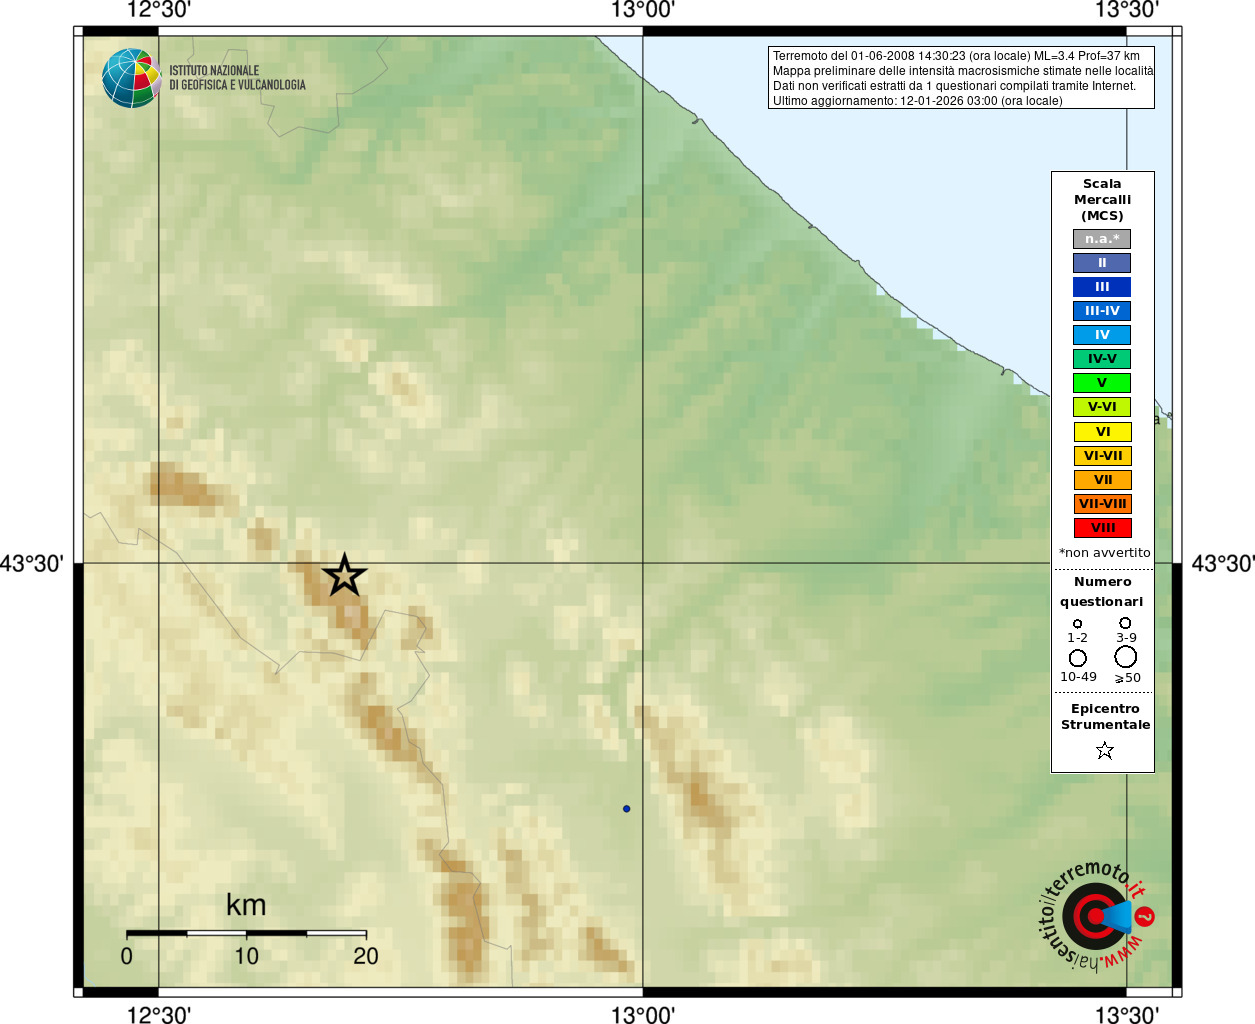Click the blue questionnaire dot on map
The height and width of the screenshot is (1024, 1255).
tap(626, 808)
